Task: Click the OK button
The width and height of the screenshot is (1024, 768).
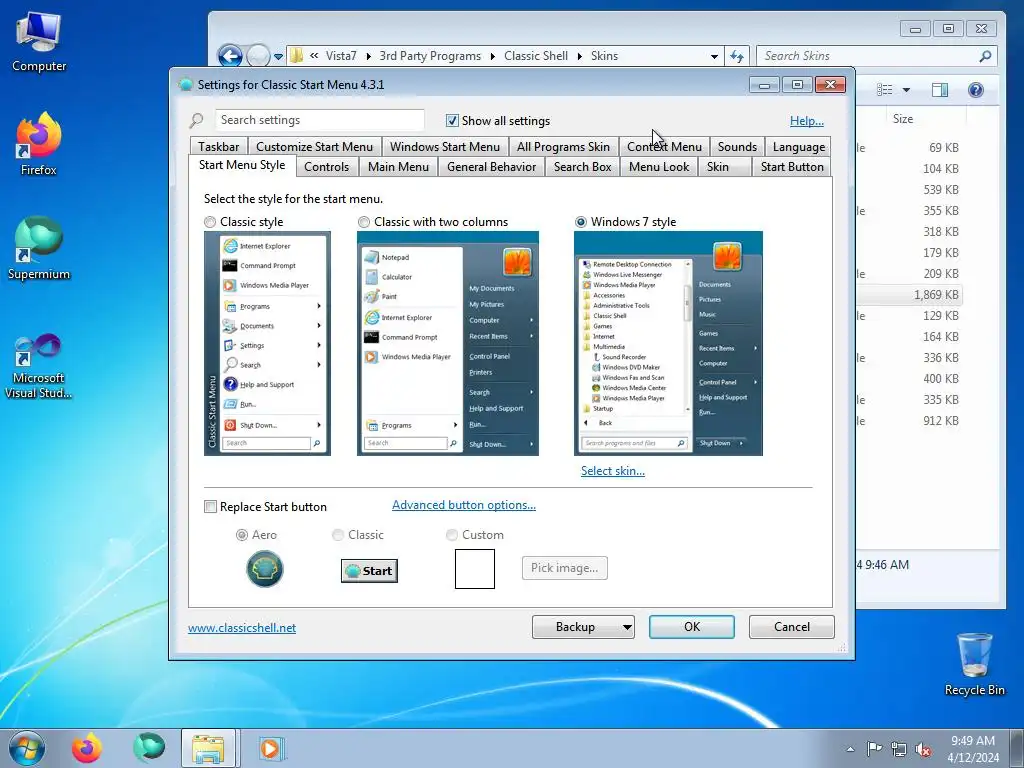Action: click(x=692, y=627)
